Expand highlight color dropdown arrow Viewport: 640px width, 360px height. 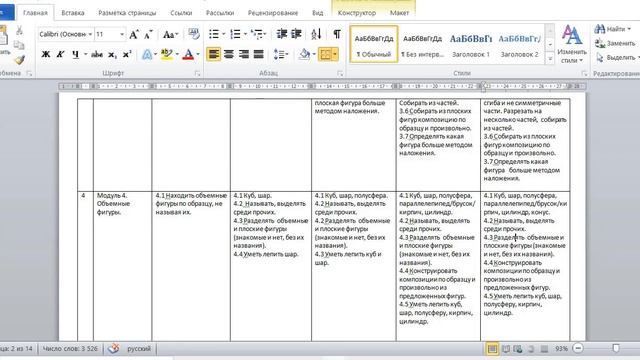click(177, 54)
